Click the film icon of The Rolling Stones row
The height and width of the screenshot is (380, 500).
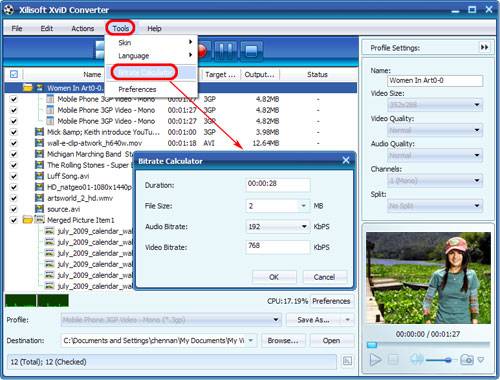click(x=39, y=165)
